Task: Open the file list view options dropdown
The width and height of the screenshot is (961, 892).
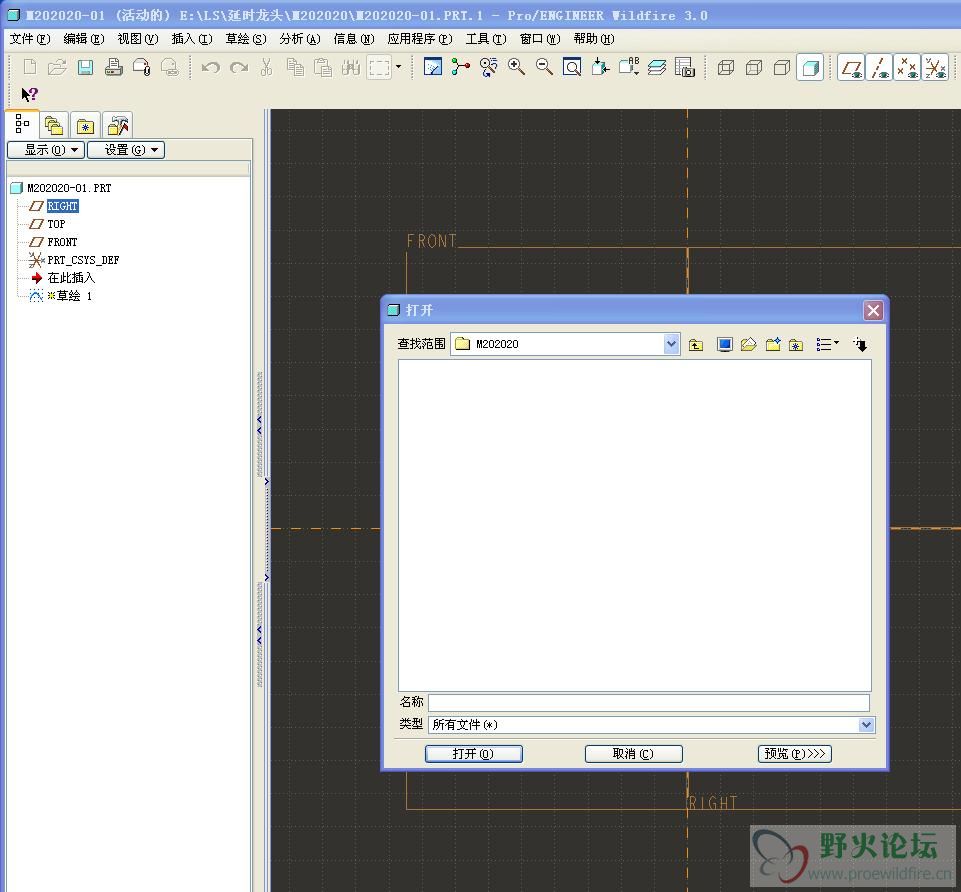Action: tap(827, 345)
